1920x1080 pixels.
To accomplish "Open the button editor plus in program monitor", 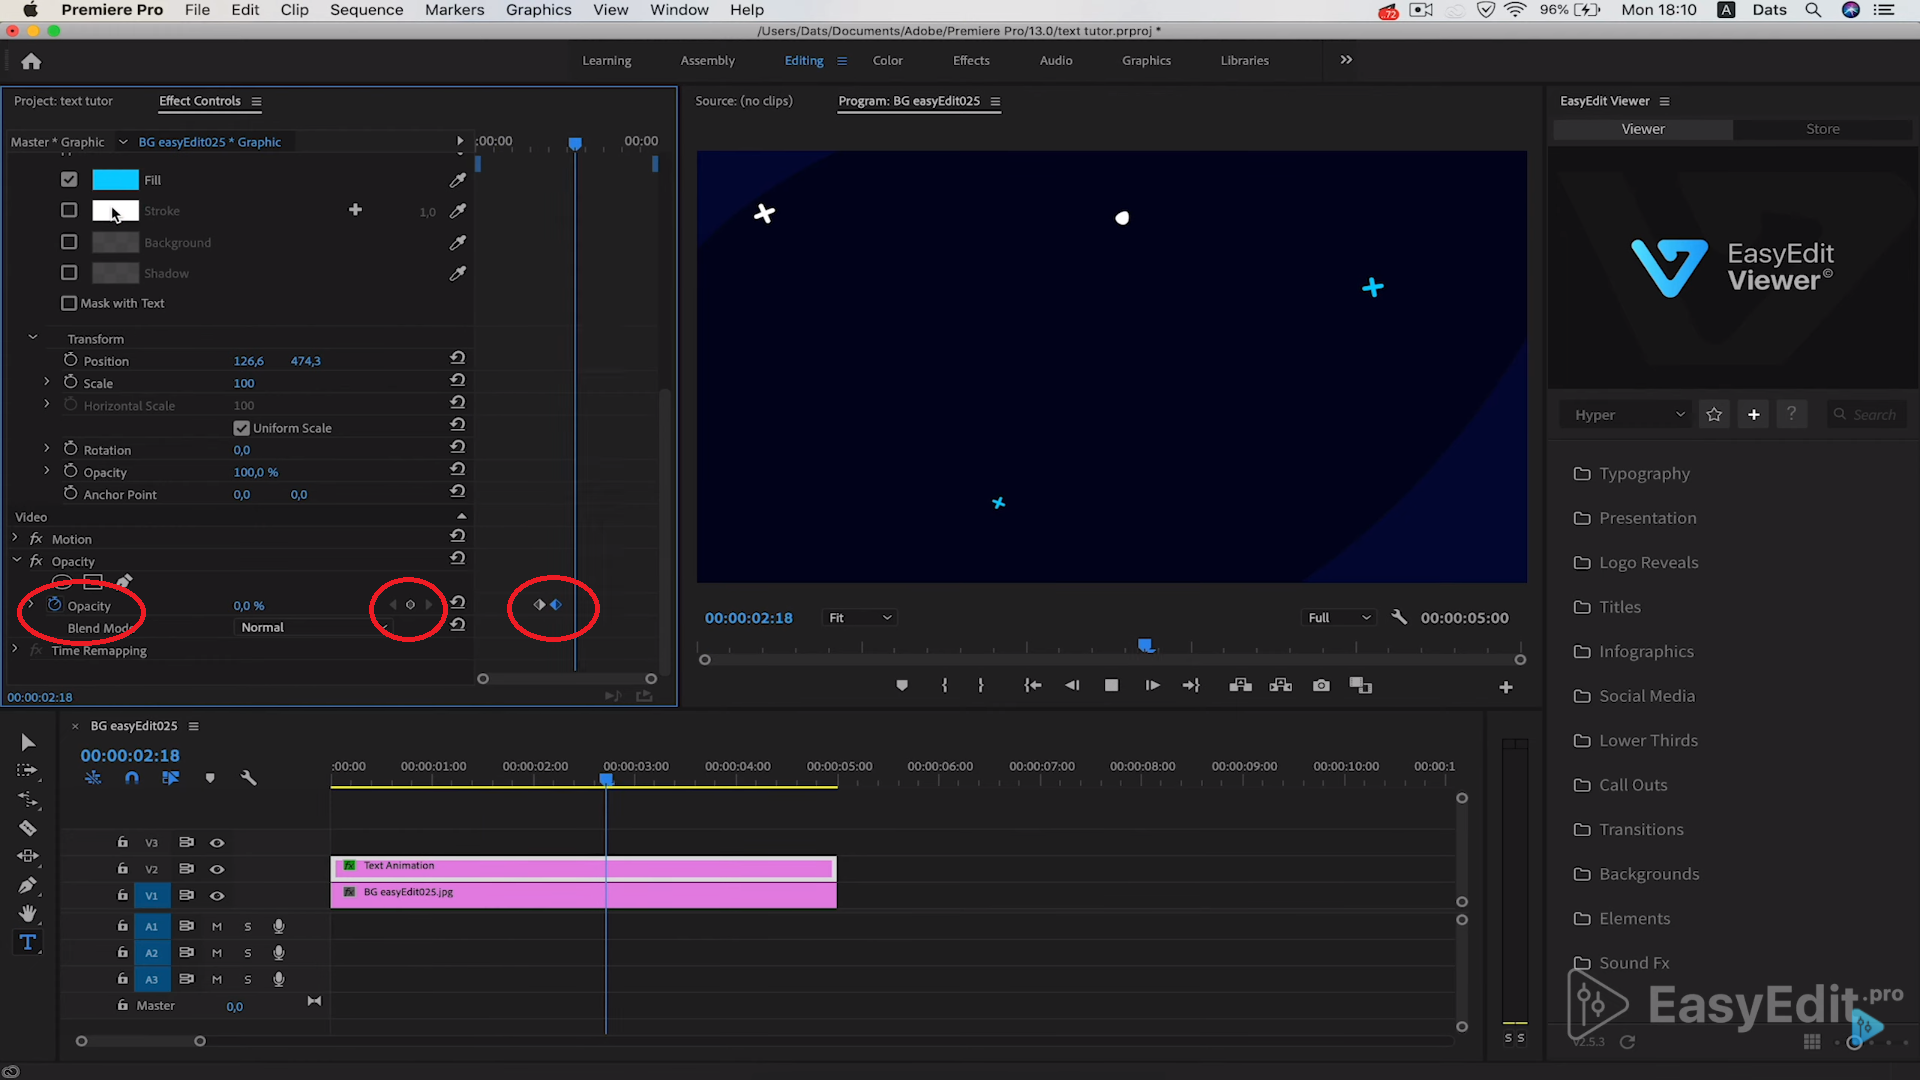I will click(1506, 687).
